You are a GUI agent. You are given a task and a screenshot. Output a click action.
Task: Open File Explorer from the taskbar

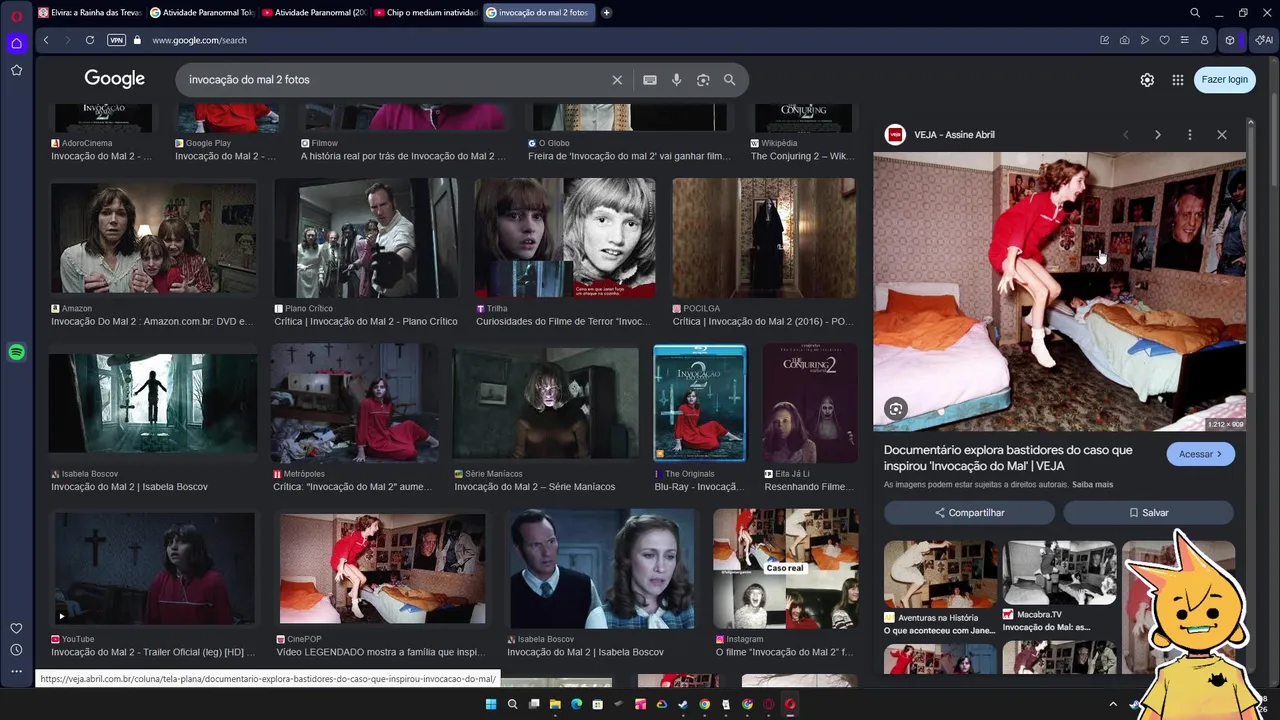[x=555, y=704]
